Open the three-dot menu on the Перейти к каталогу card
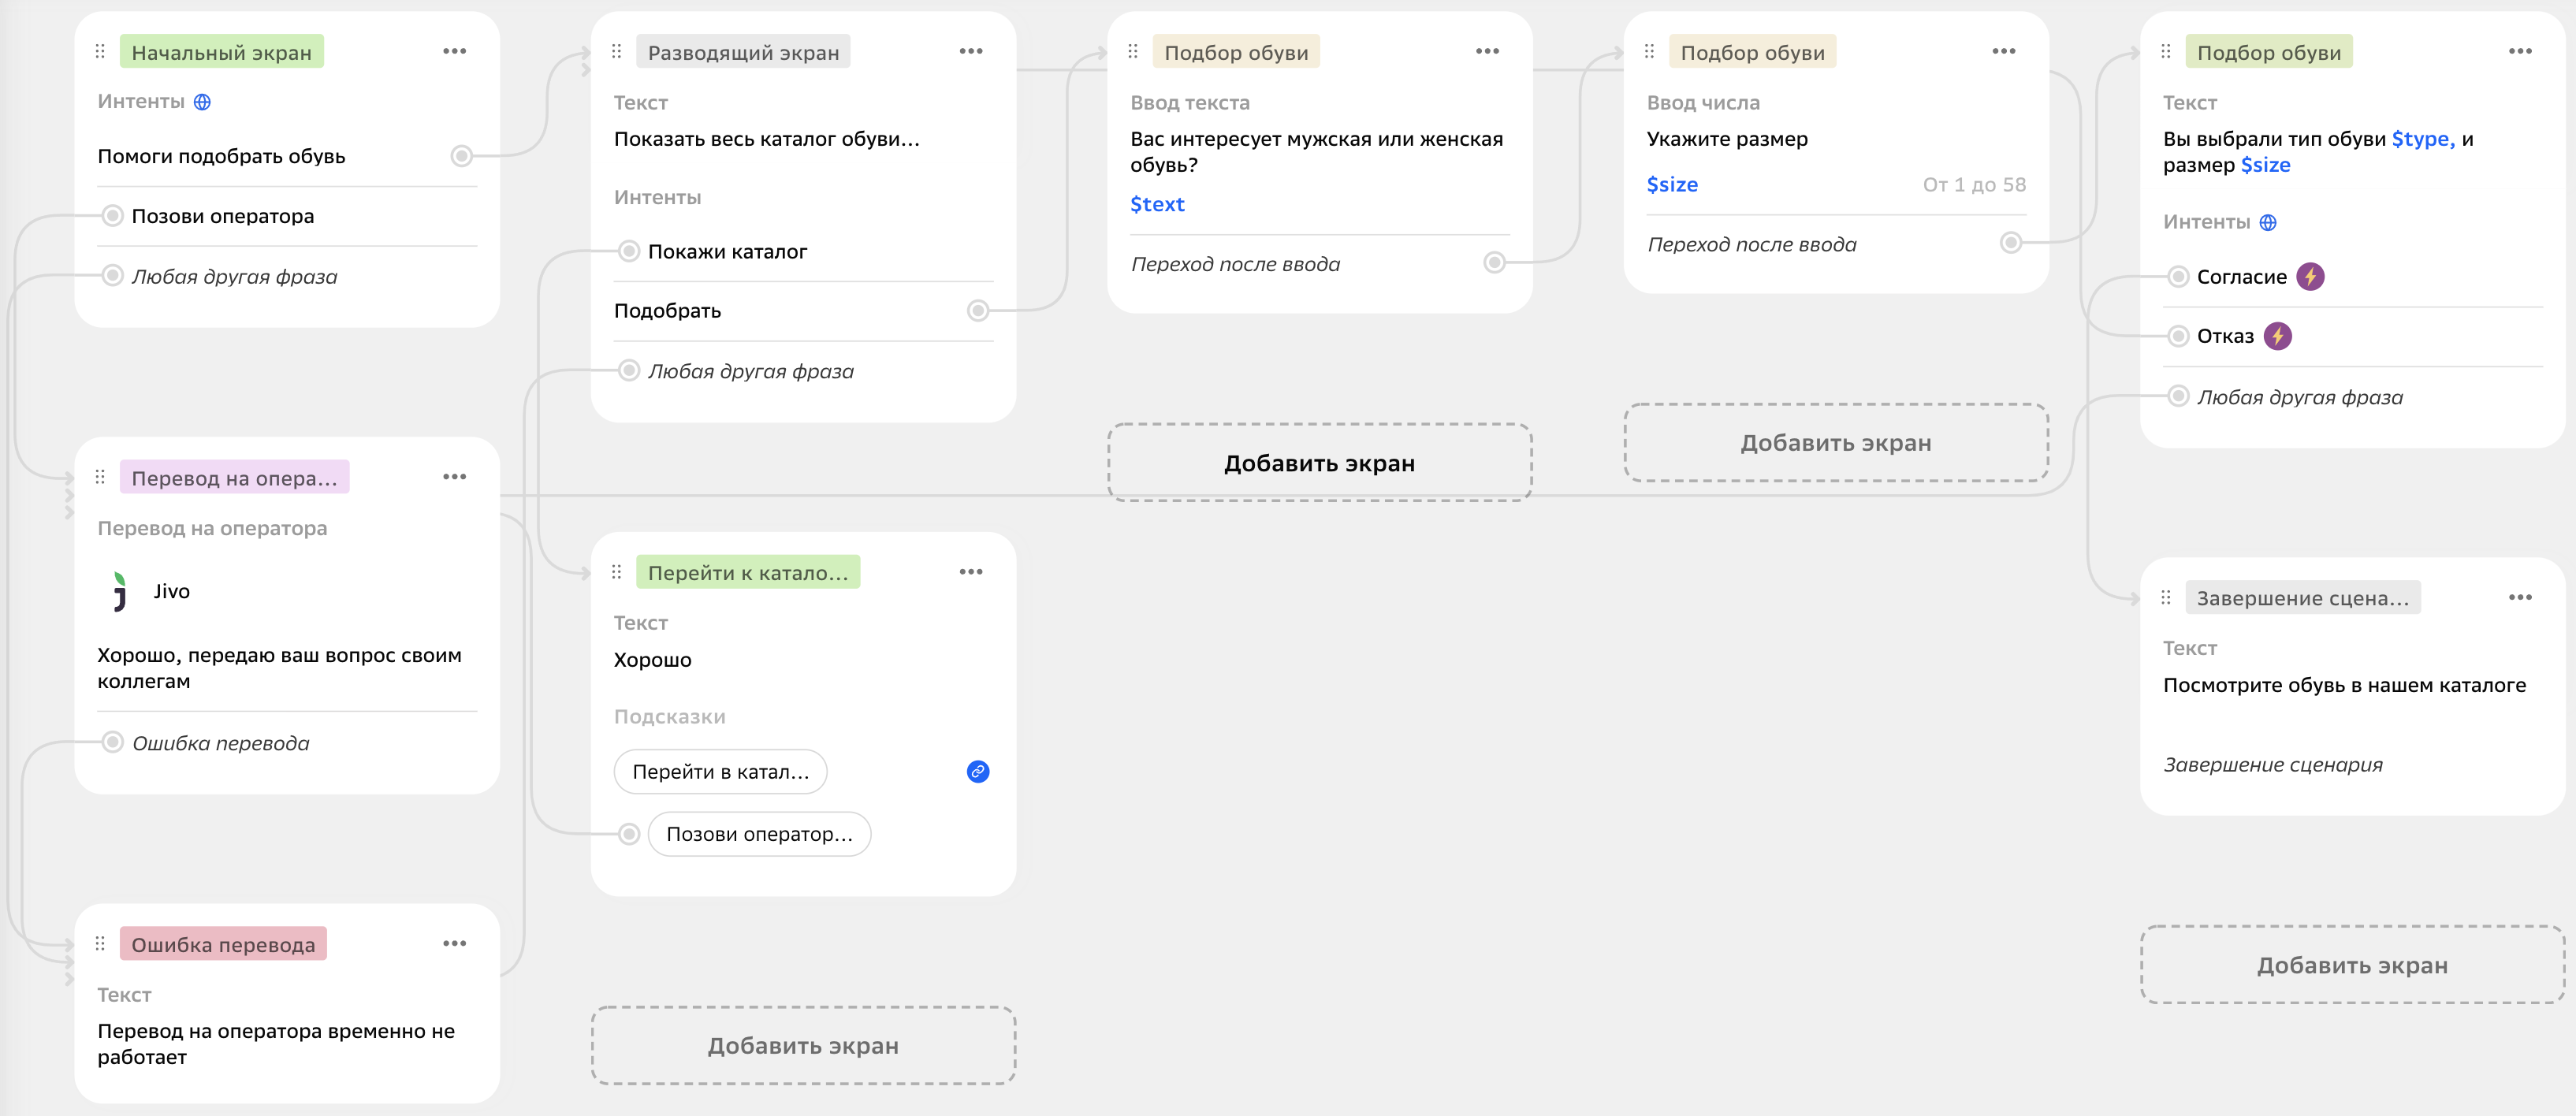The height and width of the screenshot is (1116, 2576). coord(971,572)
